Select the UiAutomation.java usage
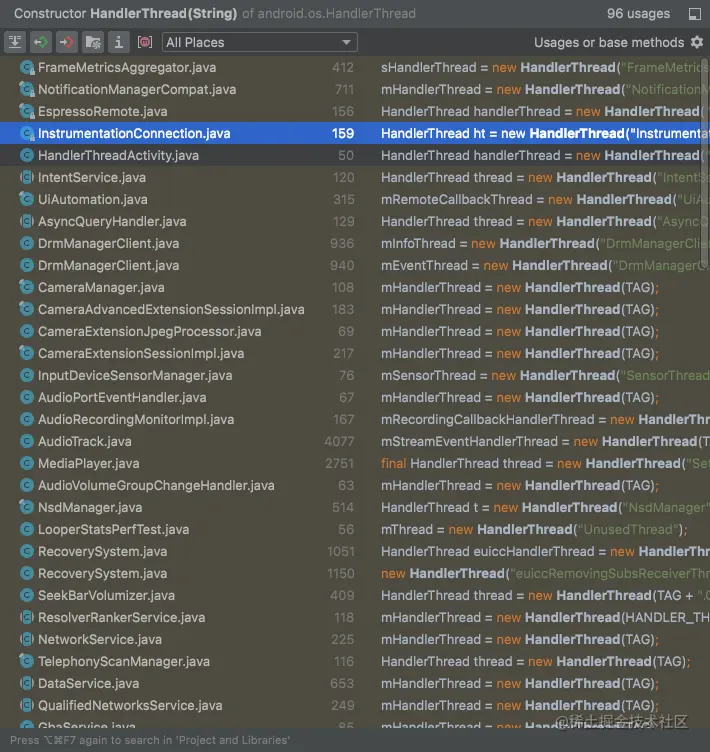710x752 pixels. tap(355, 200)
